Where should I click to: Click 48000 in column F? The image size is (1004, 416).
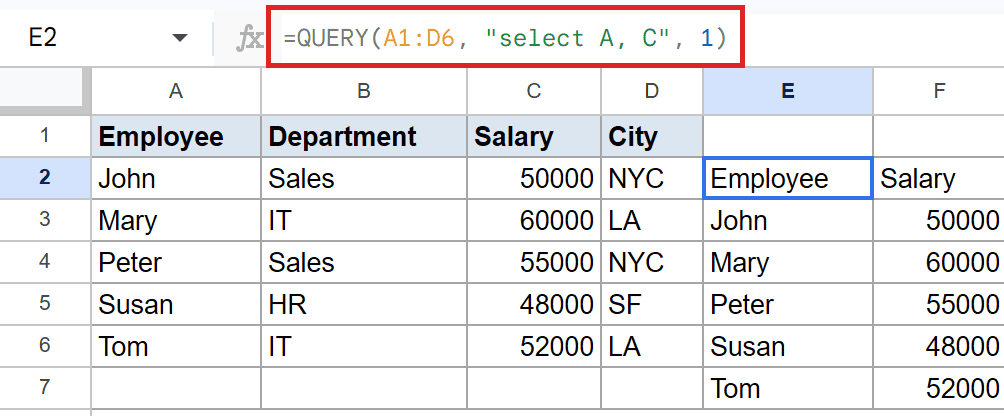pos(939,345)
